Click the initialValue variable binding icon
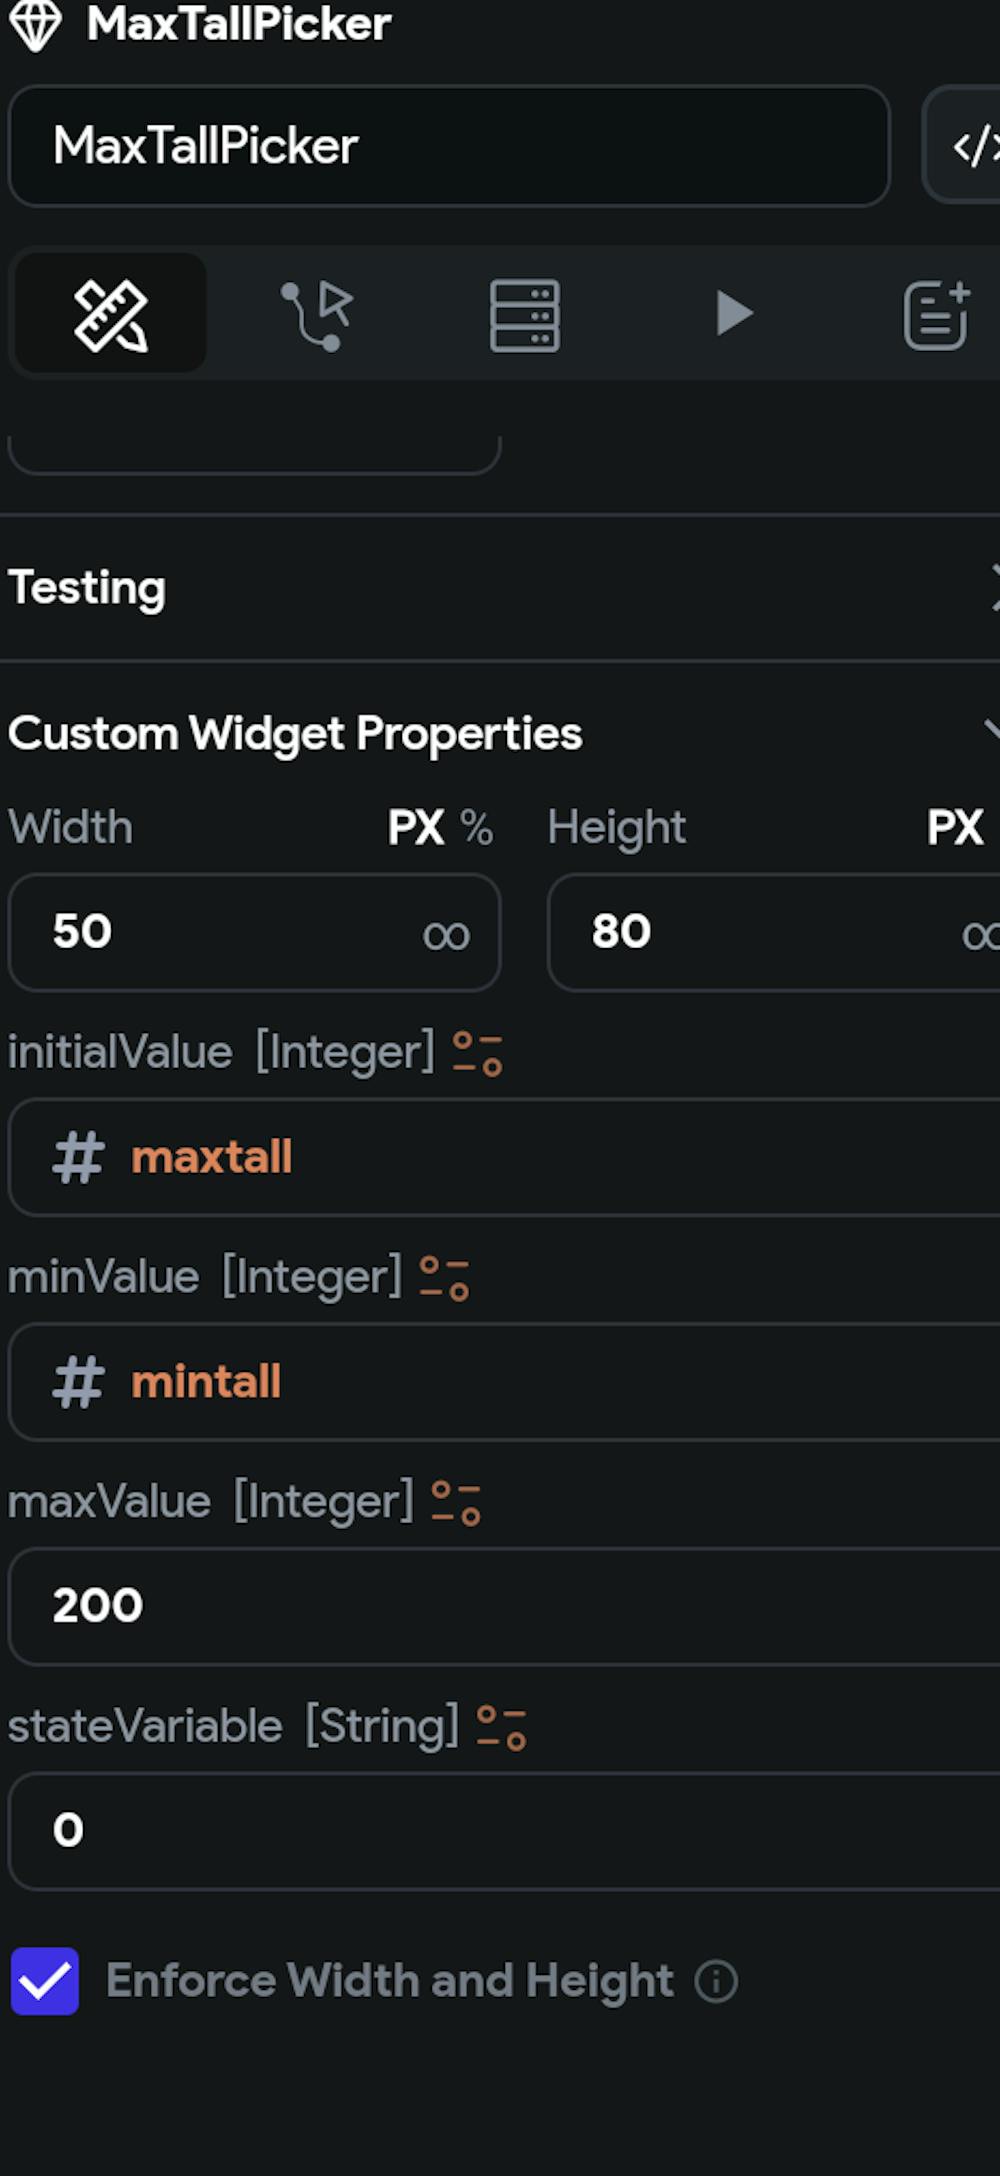This screenshot has height=2176, width=1000. coord(477,1053)
